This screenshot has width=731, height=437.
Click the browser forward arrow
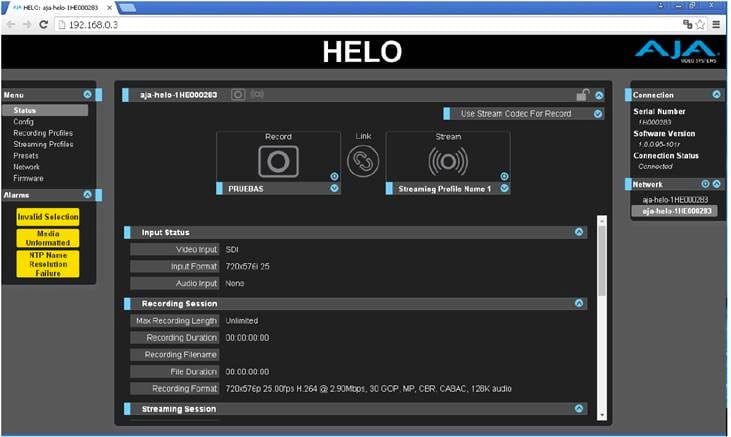click(x=27, y=24)
